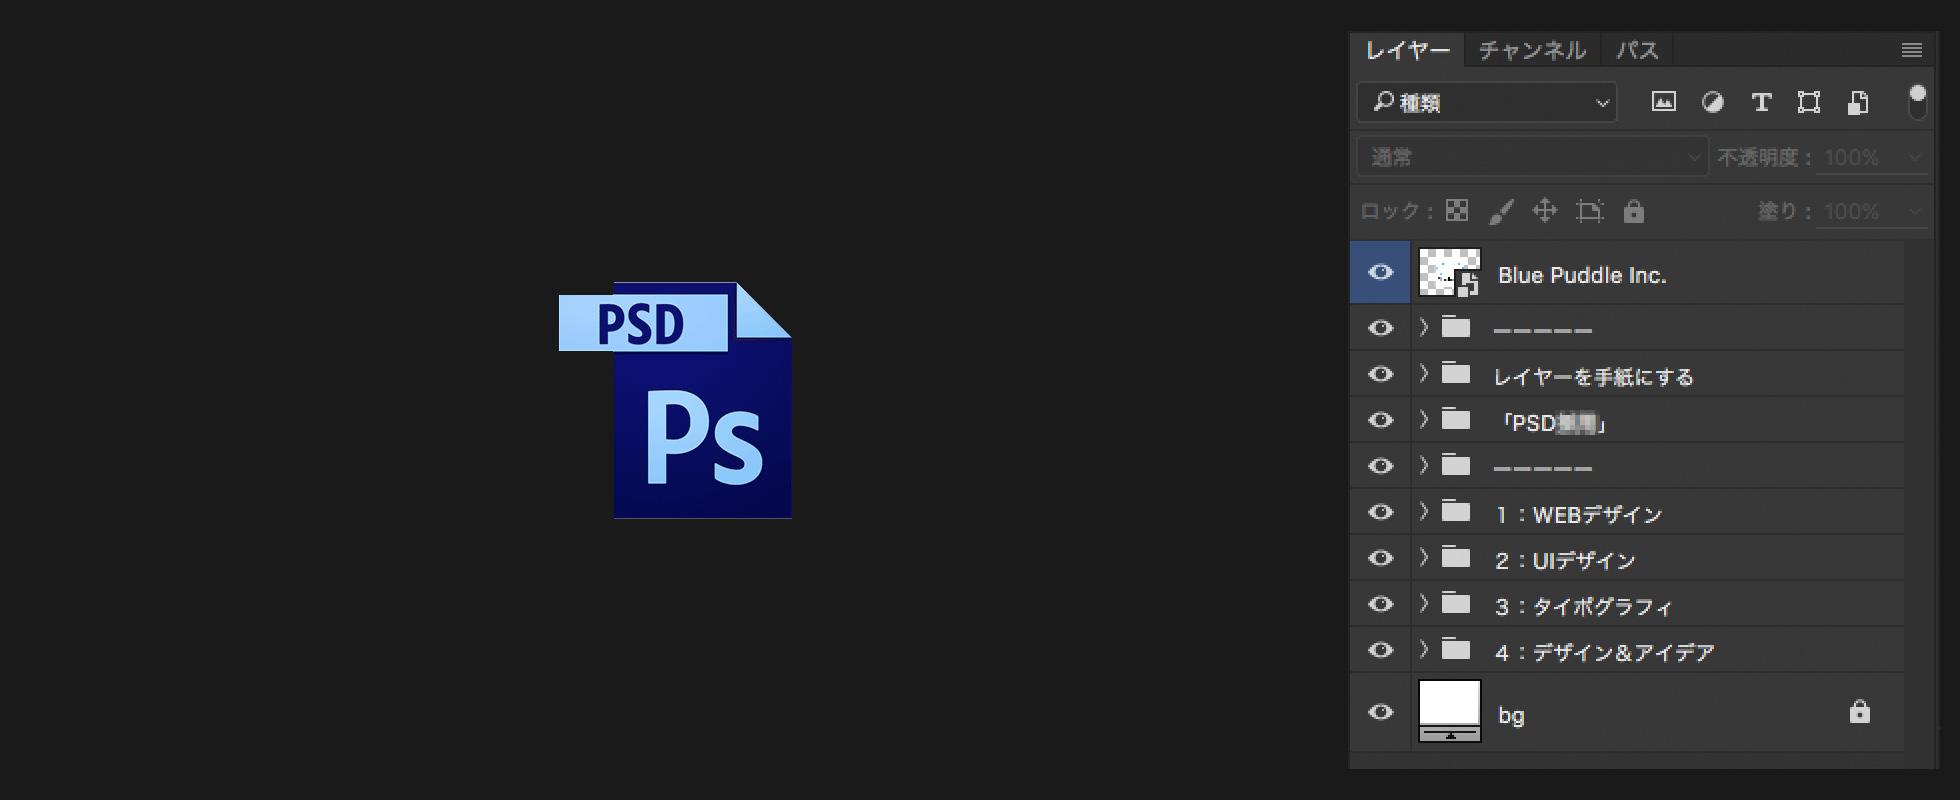Hide the bg layer
This screenshot has width=1960, height=800.
1380,712
